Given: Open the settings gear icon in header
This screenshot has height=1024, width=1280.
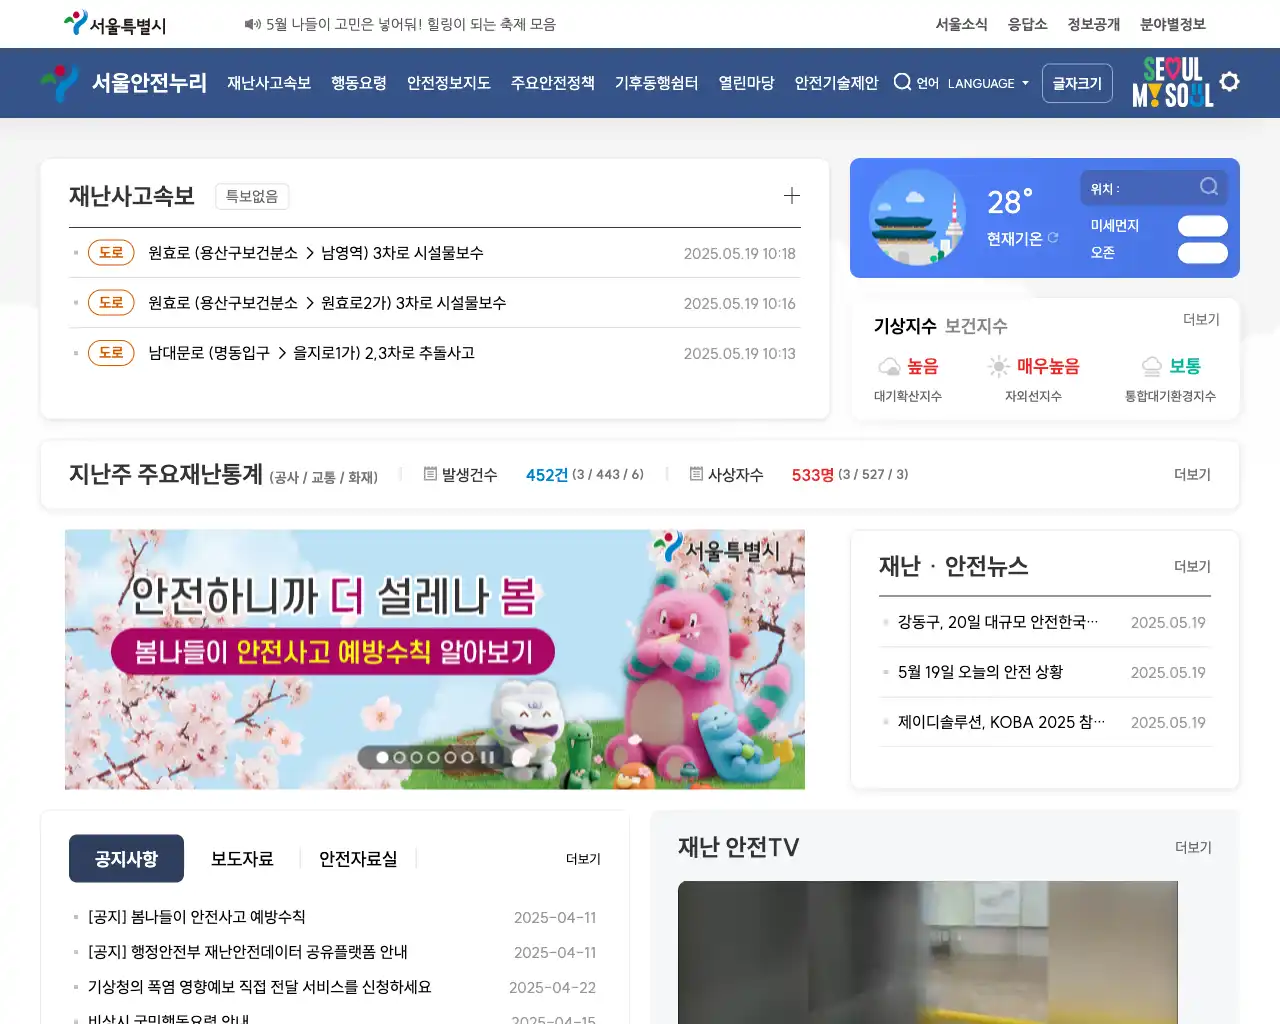Looking at the screenshot, I should (1230, 82).
